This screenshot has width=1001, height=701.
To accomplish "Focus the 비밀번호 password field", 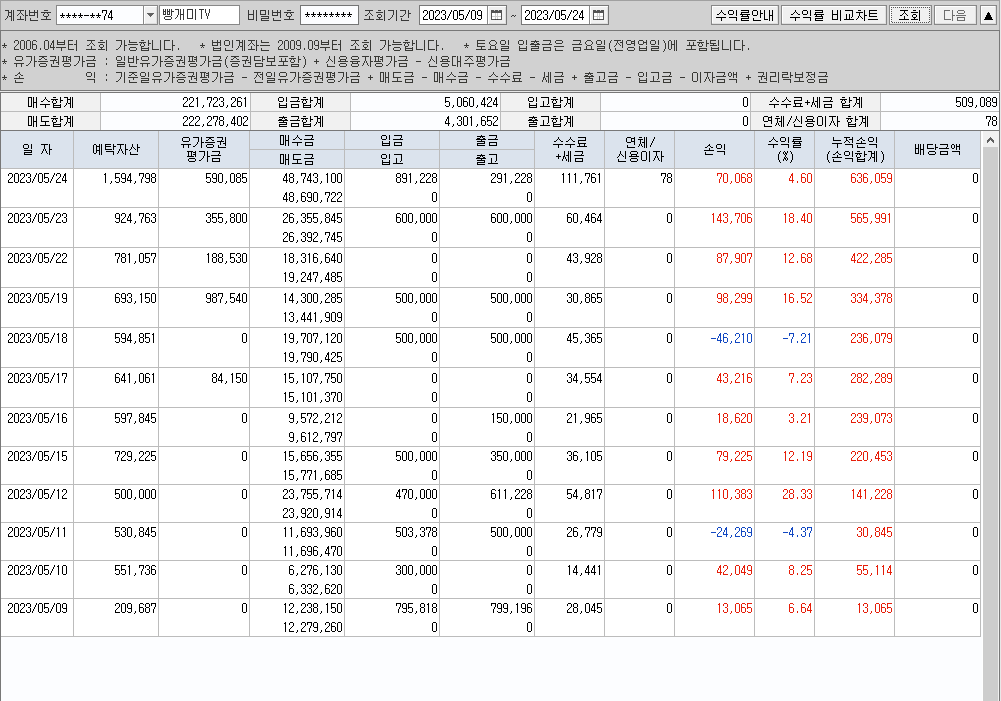I will tap(329, 15).
